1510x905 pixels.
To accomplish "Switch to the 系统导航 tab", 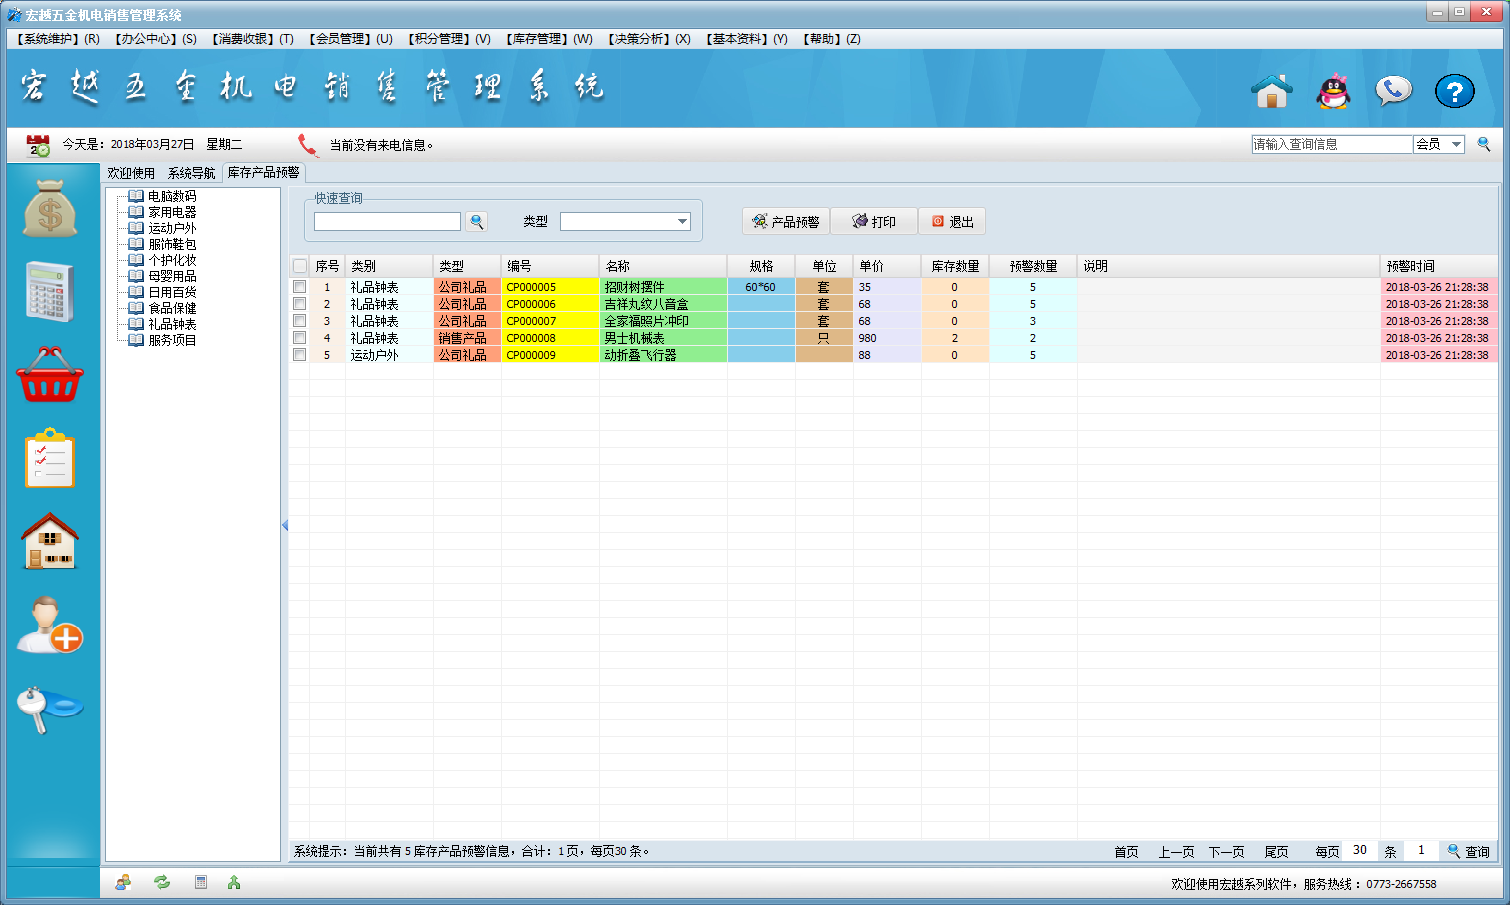I will coord(191,173).
